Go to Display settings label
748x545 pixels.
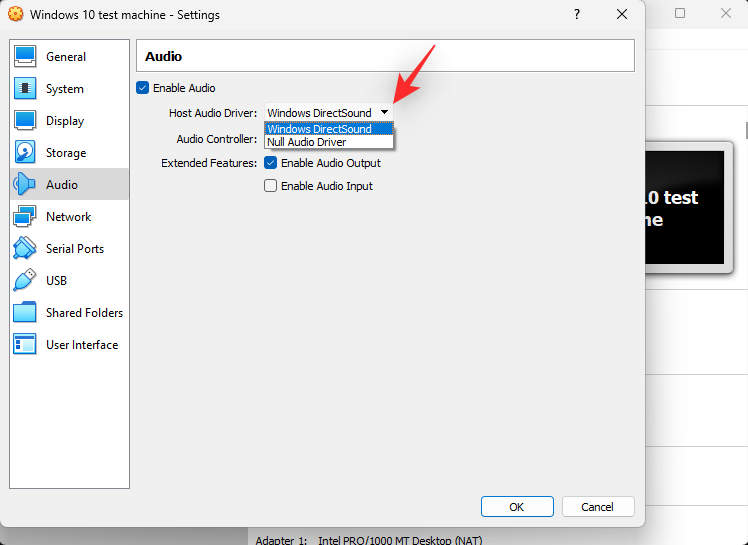tap(65, 121)
